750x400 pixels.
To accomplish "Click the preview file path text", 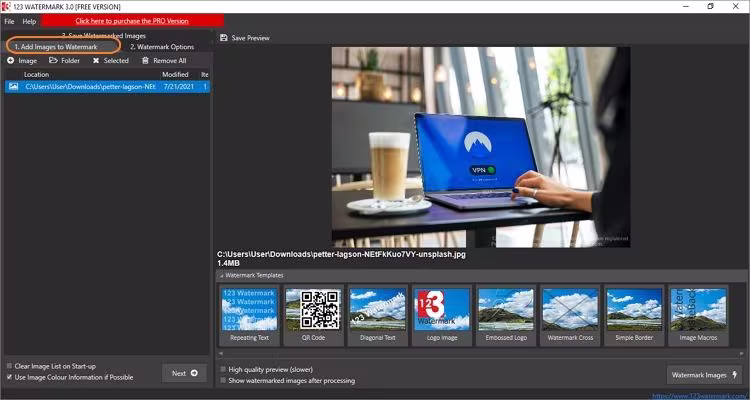I will pos(341,255).
